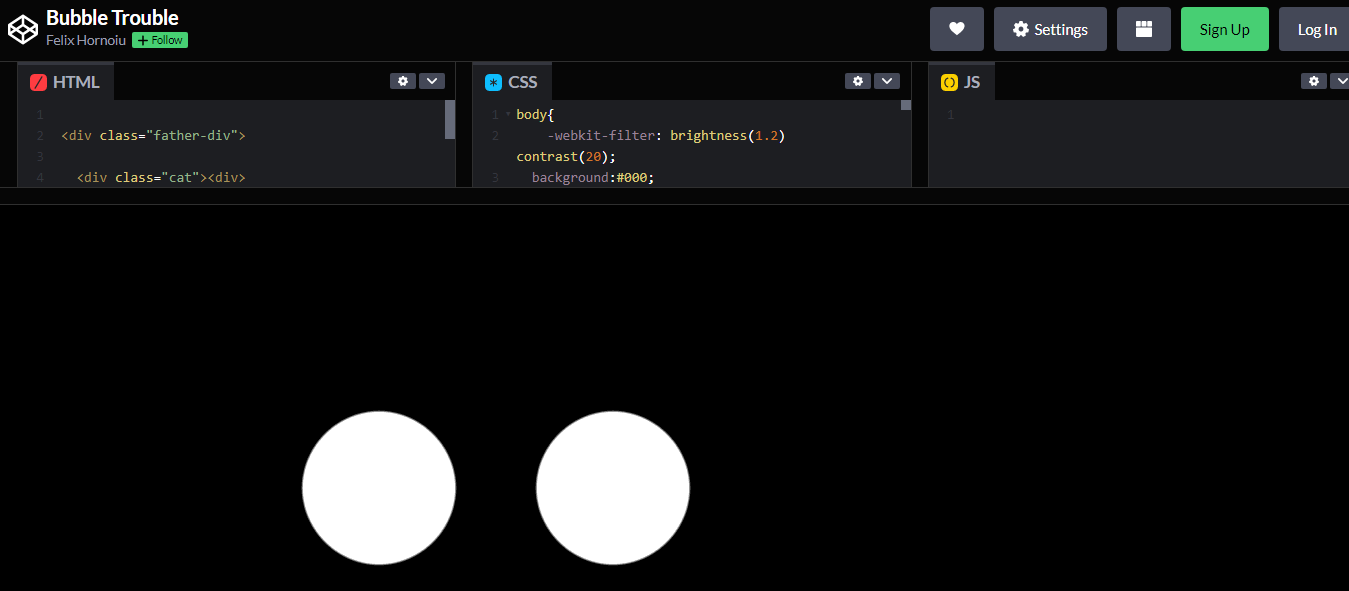Expand the CSS panel dropdown chevron
1349x591 pixels.
coord(887,80)
